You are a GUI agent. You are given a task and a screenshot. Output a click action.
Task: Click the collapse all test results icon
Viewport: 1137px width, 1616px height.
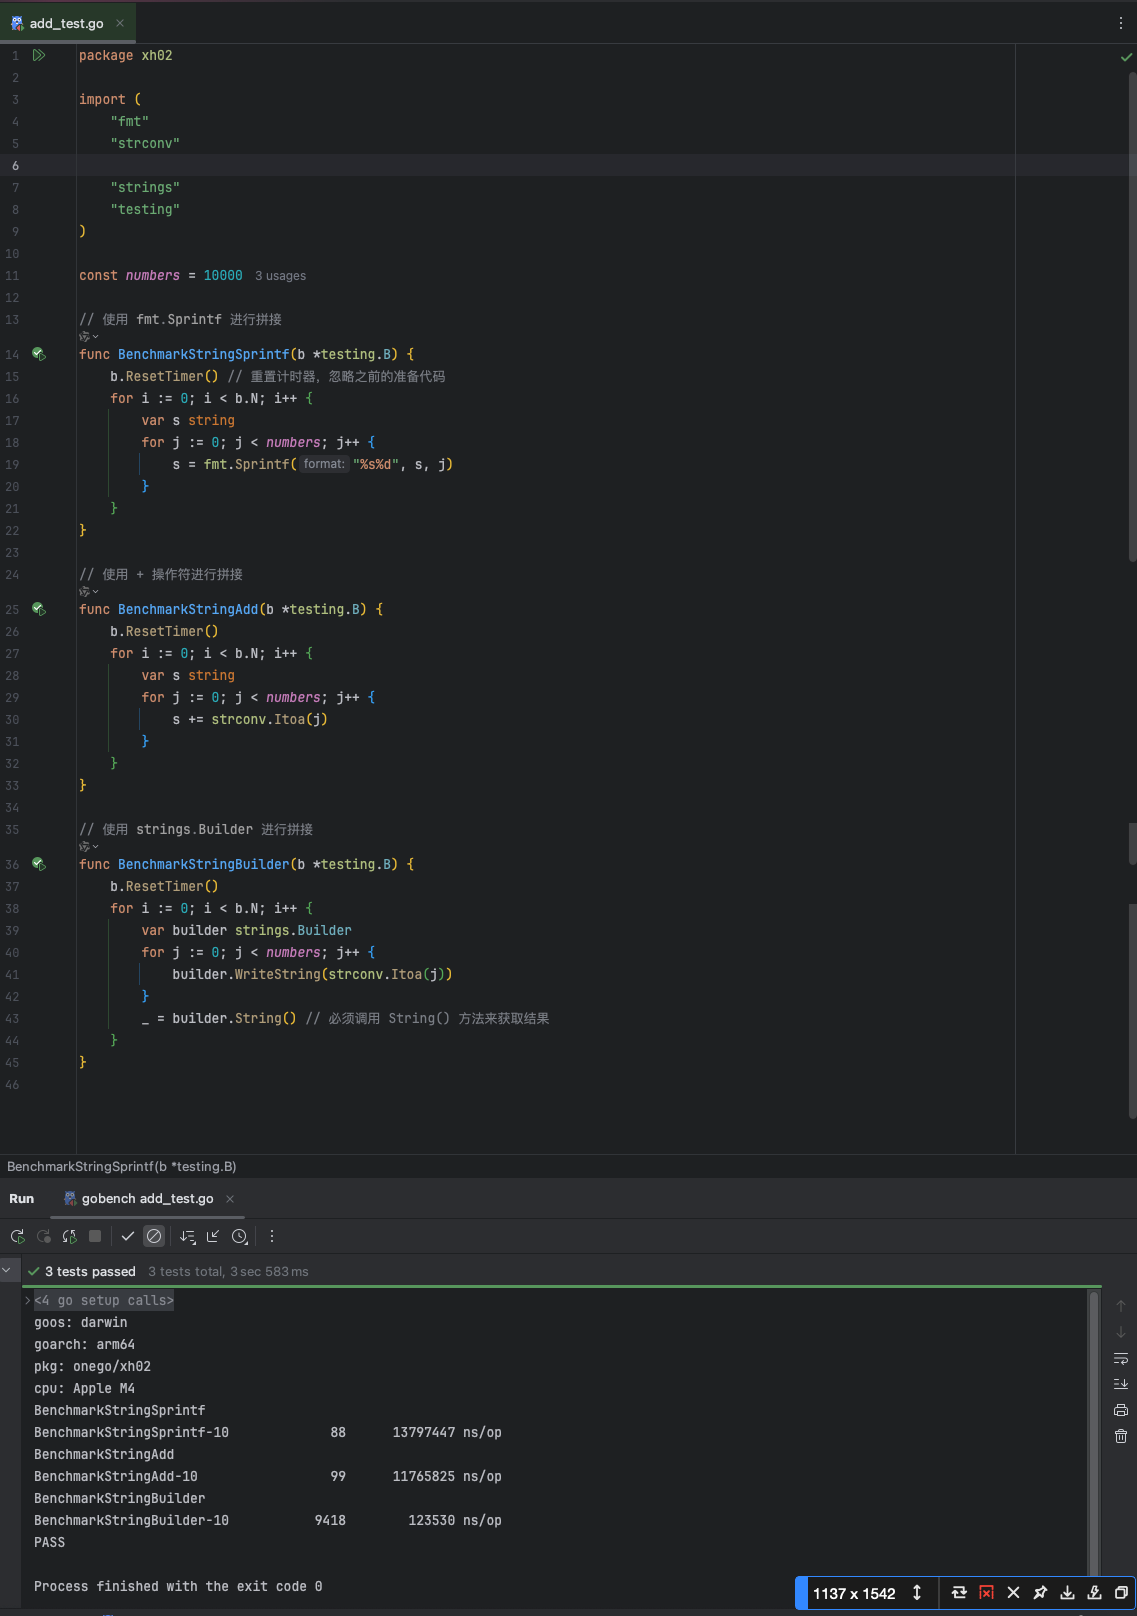click(213, 1236)
